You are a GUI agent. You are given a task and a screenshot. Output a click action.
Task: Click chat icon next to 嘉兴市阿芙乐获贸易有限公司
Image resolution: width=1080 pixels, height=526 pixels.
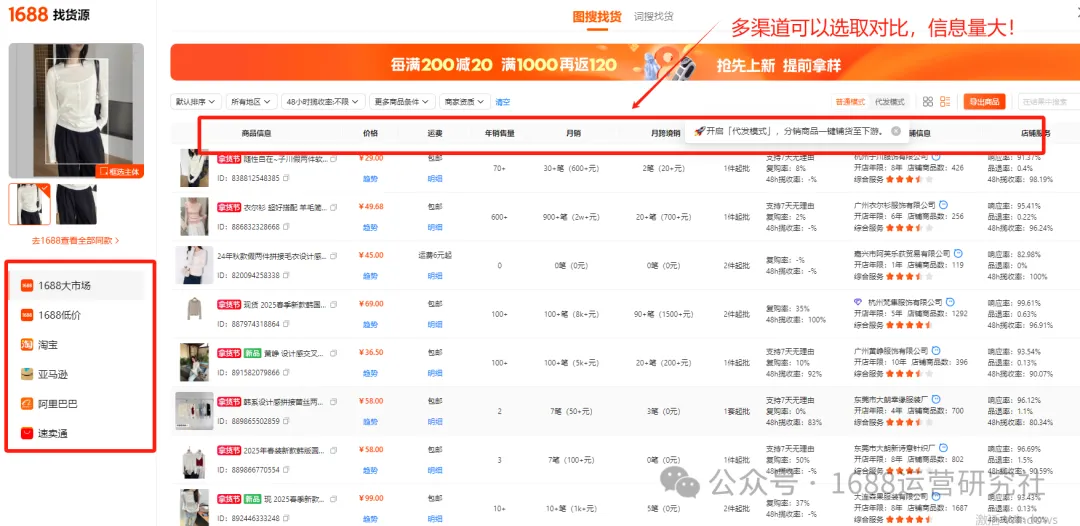tap(958, 253)
